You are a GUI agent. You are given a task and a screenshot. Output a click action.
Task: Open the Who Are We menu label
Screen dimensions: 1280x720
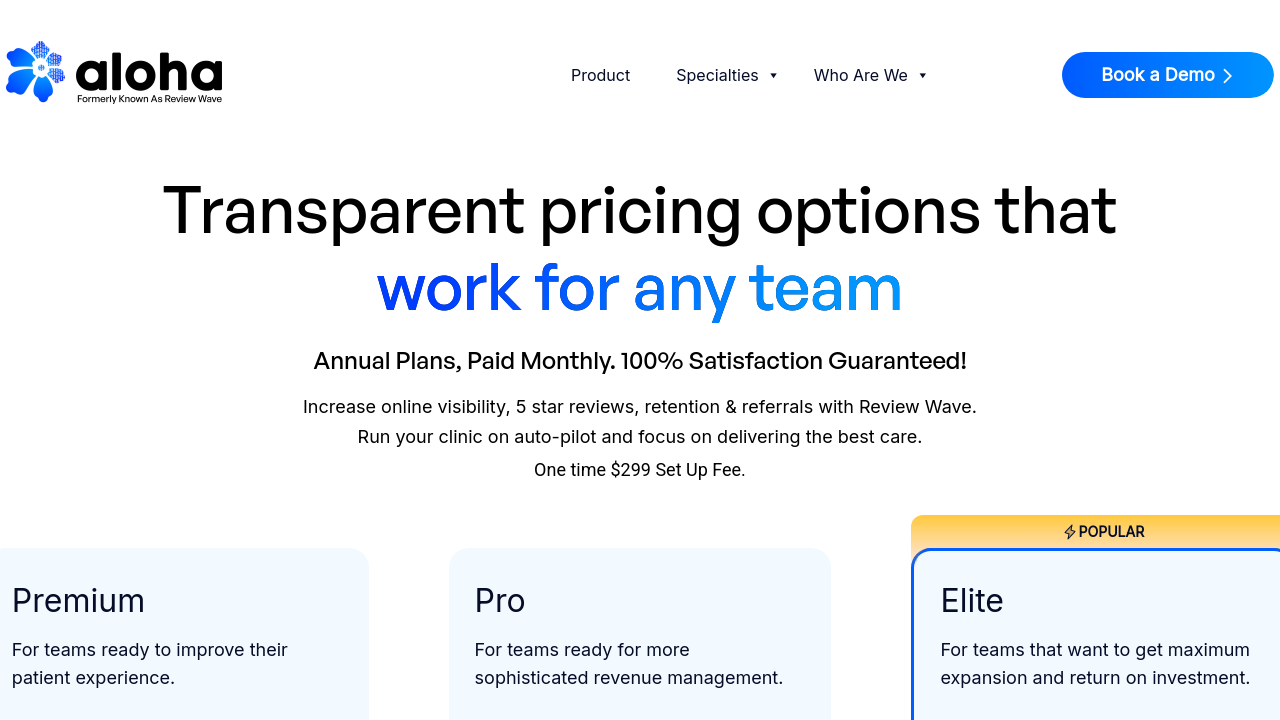860,76
